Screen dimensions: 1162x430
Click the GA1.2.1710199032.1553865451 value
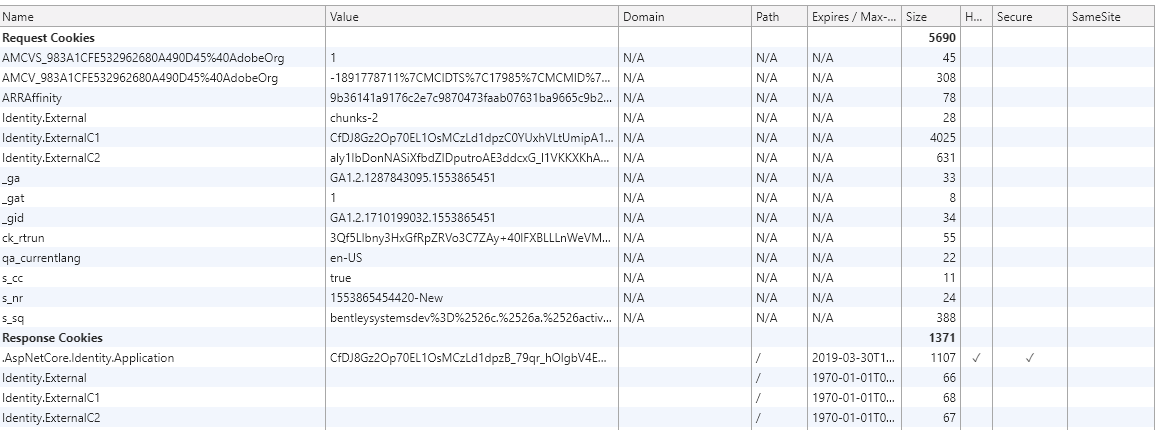(413, 217)
